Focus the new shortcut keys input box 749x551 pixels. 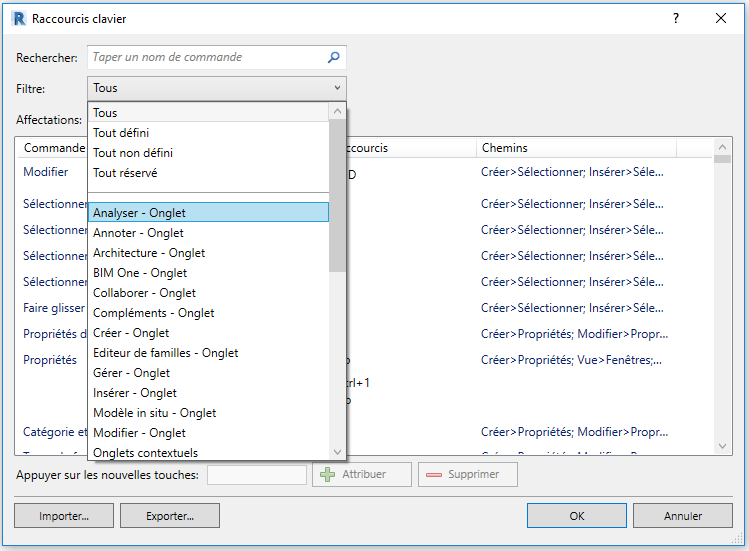256,474
